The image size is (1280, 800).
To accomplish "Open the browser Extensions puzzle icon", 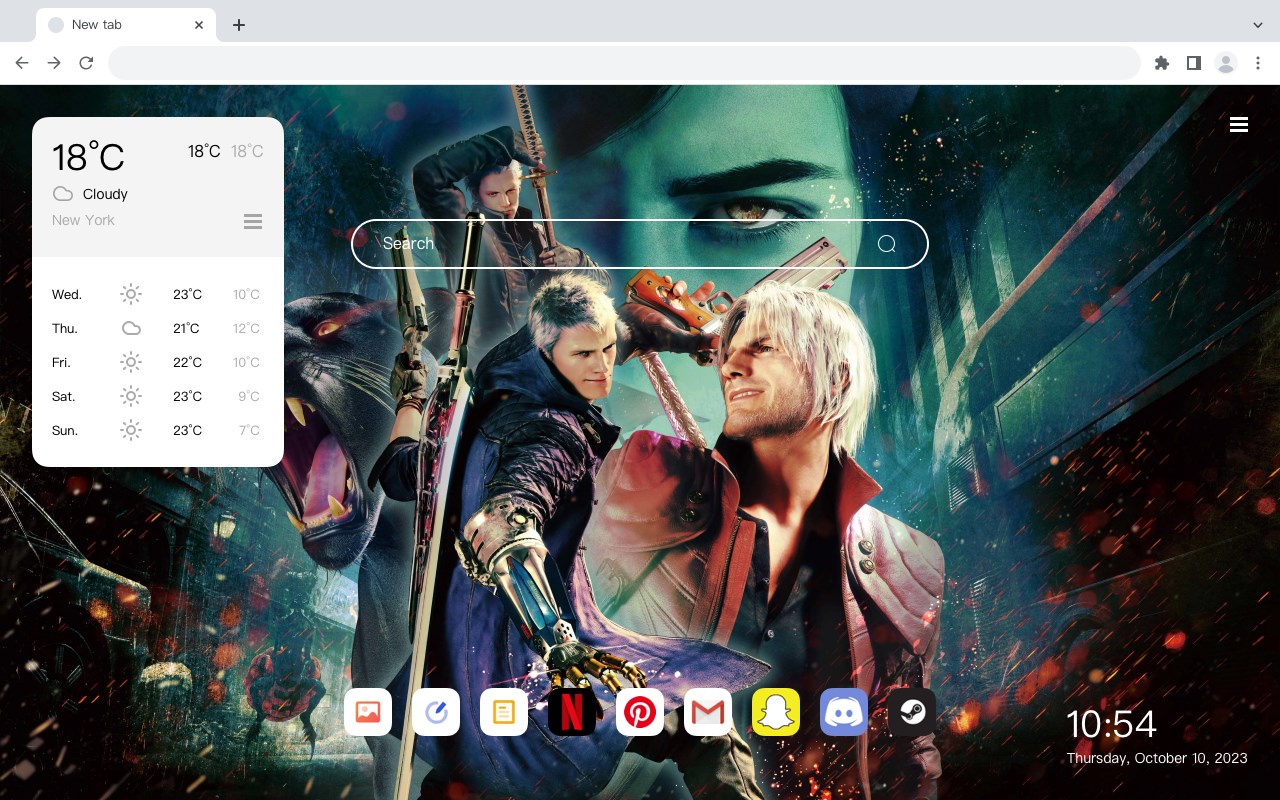I will pos(1162,63).
